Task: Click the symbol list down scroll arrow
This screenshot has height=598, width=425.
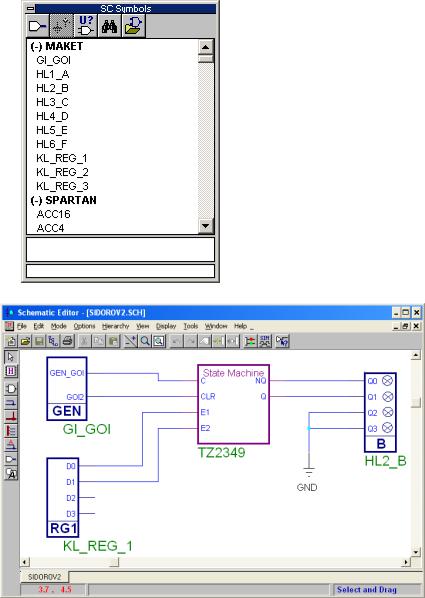Action: pos(205,226)
